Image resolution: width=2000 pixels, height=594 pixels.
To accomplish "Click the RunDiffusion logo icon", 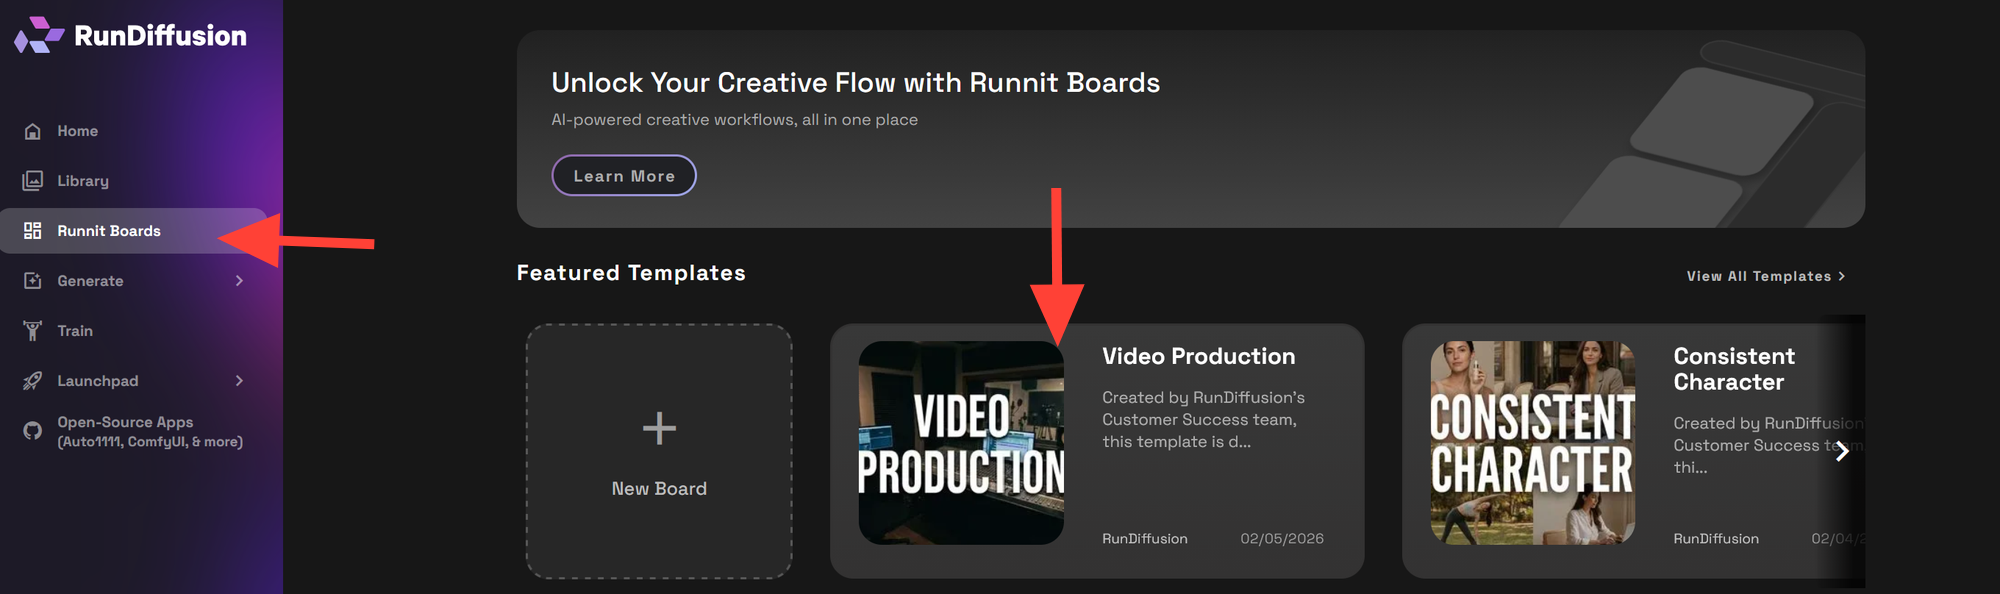I will point(38,36).
